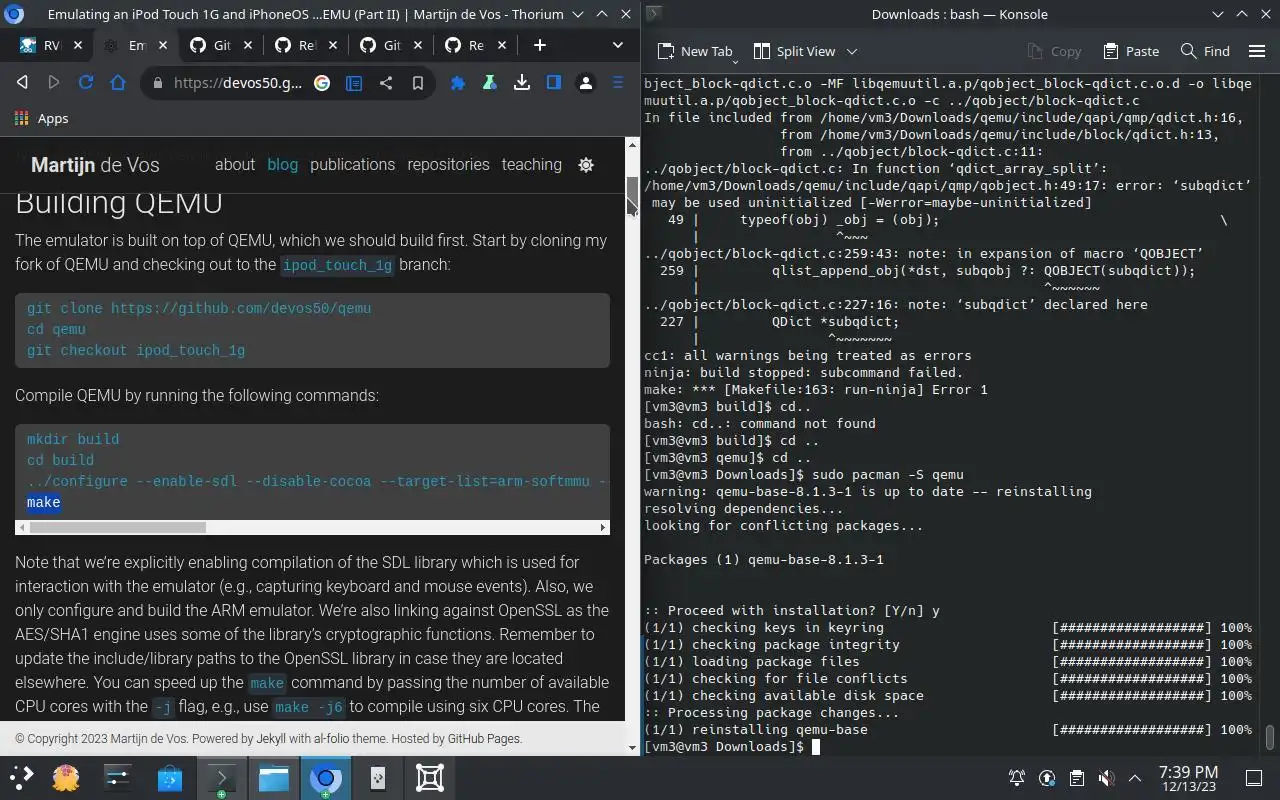The height and width of the screenshot is (800, 1280).
Task: Open the repositories link
Action: pos(448,165)
